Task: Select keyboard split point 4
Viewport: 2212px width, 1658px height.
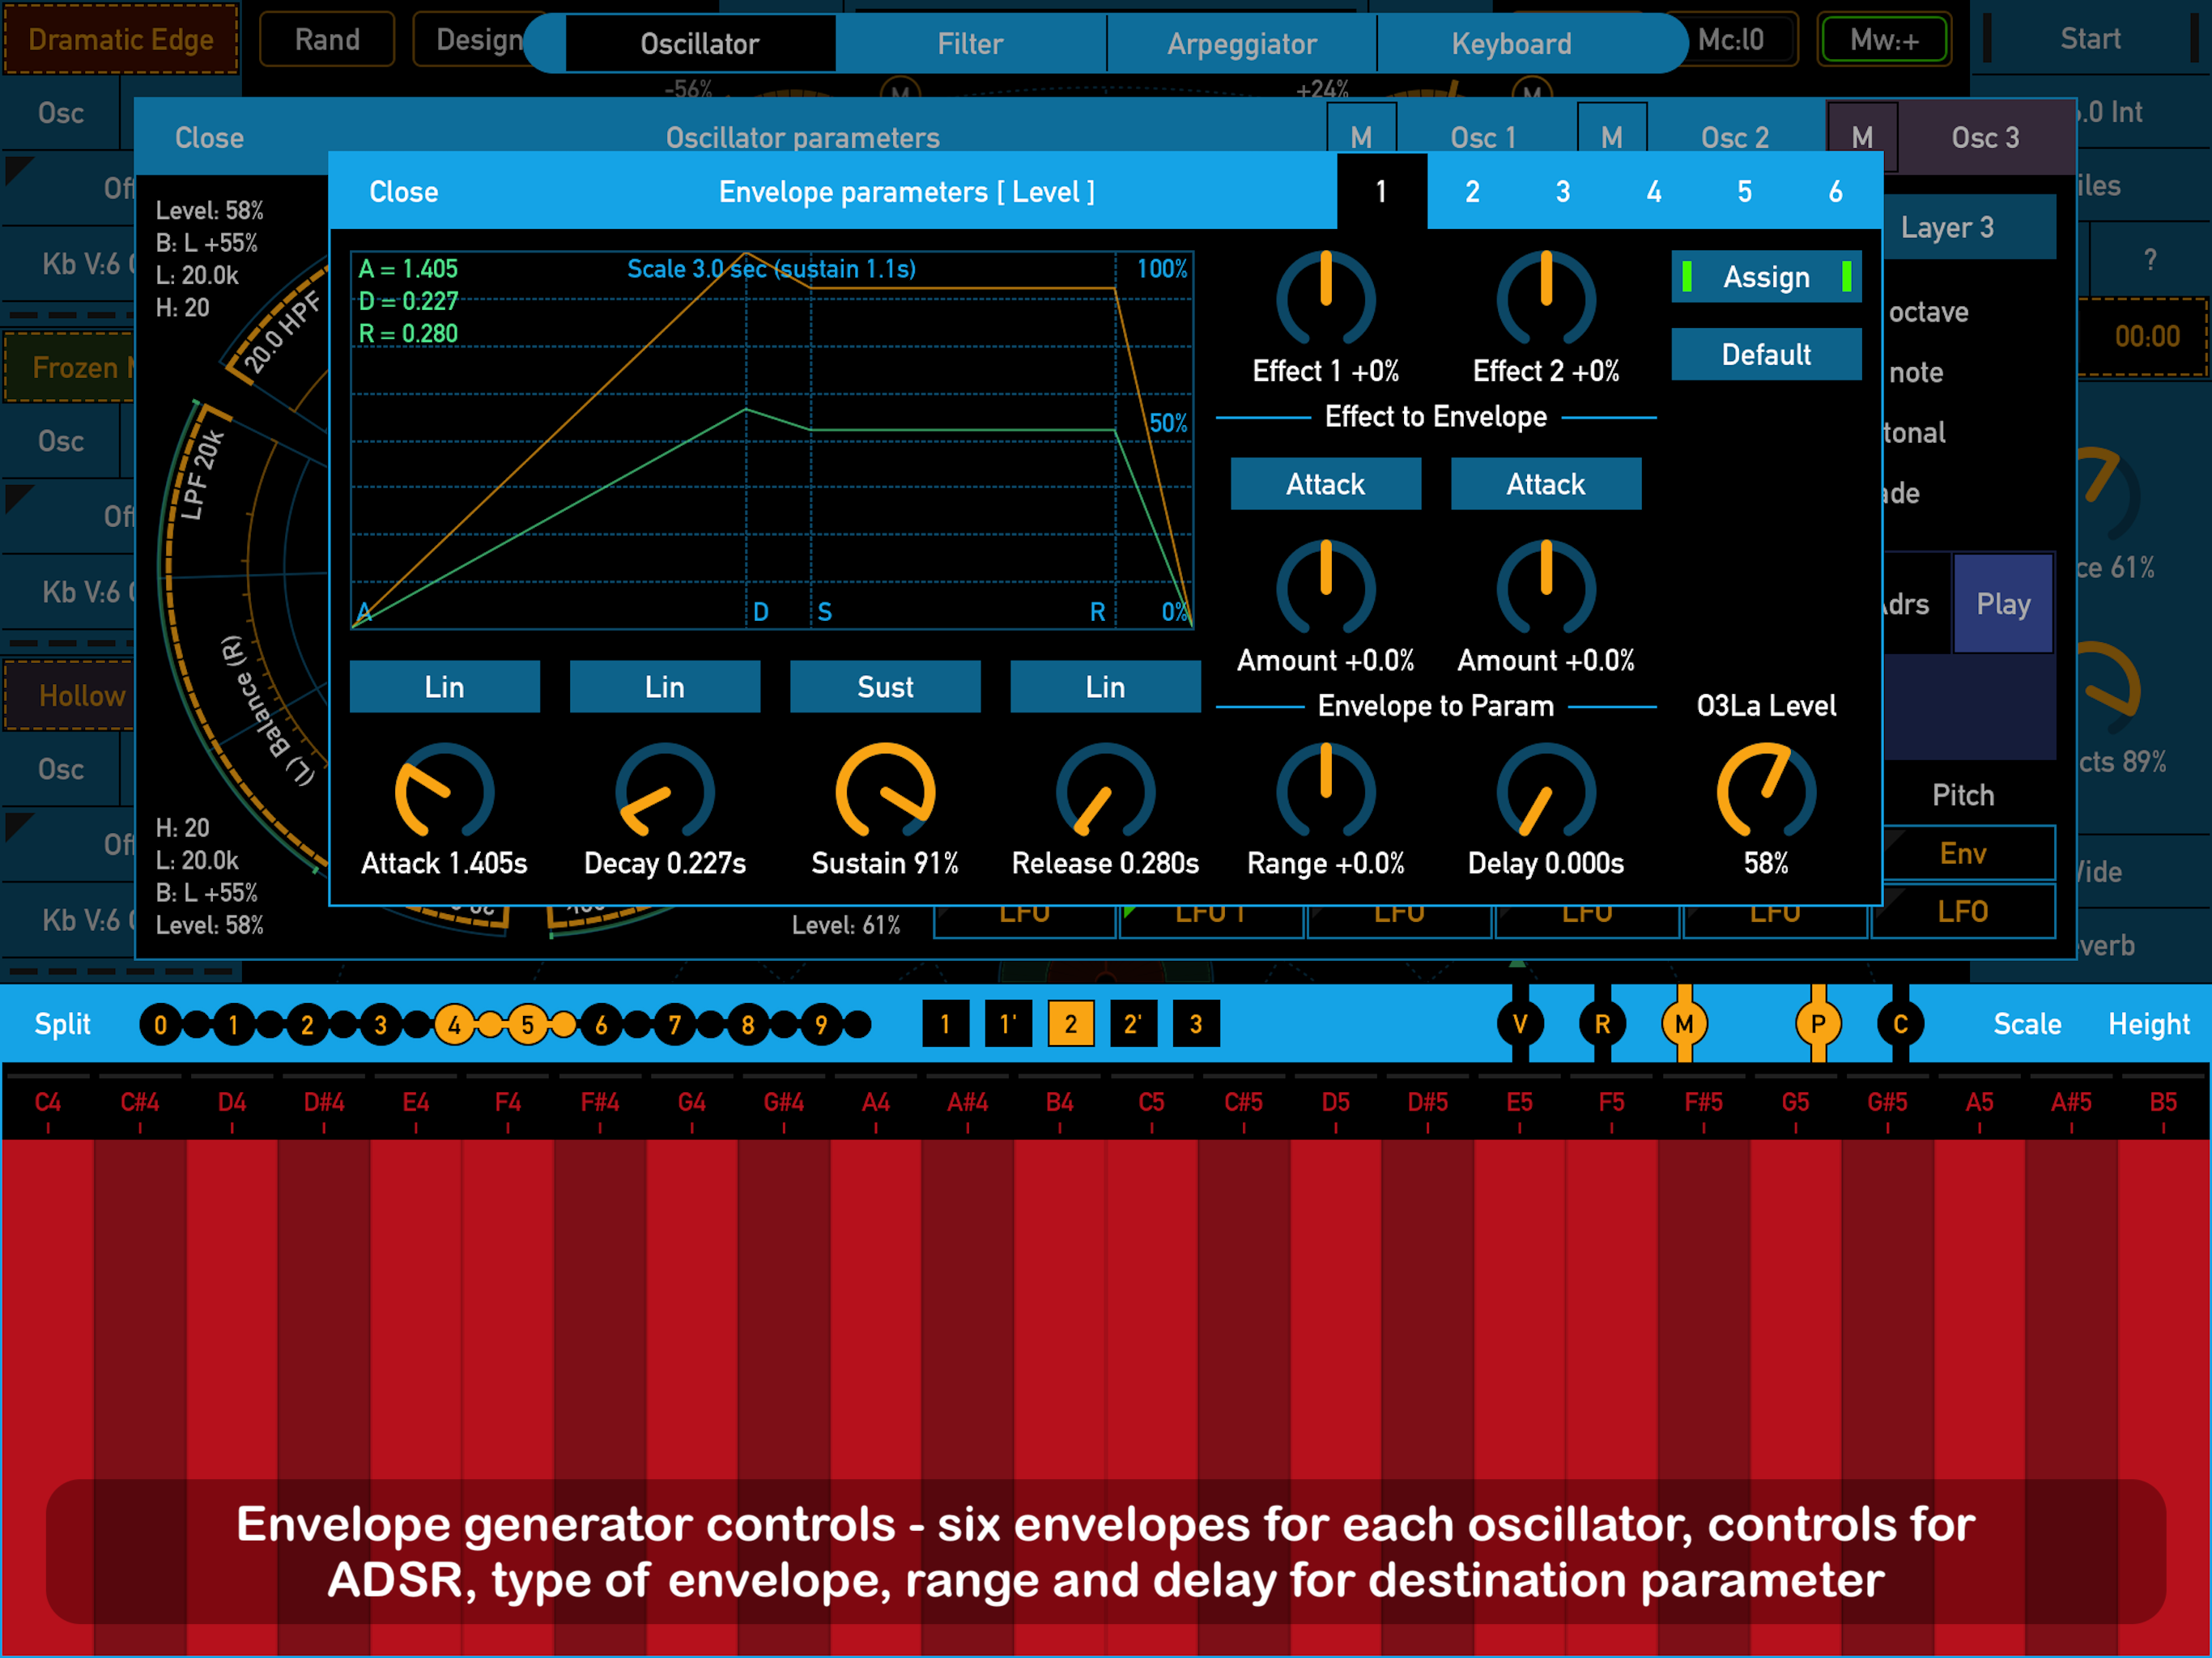Action: coord(454,1024)
